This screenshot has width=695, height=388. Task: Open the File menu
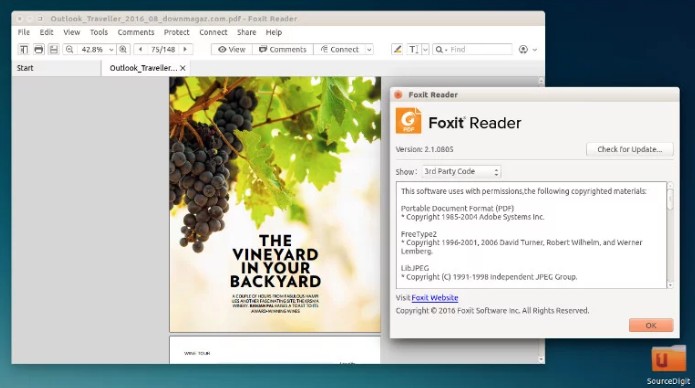coord(24,32)
